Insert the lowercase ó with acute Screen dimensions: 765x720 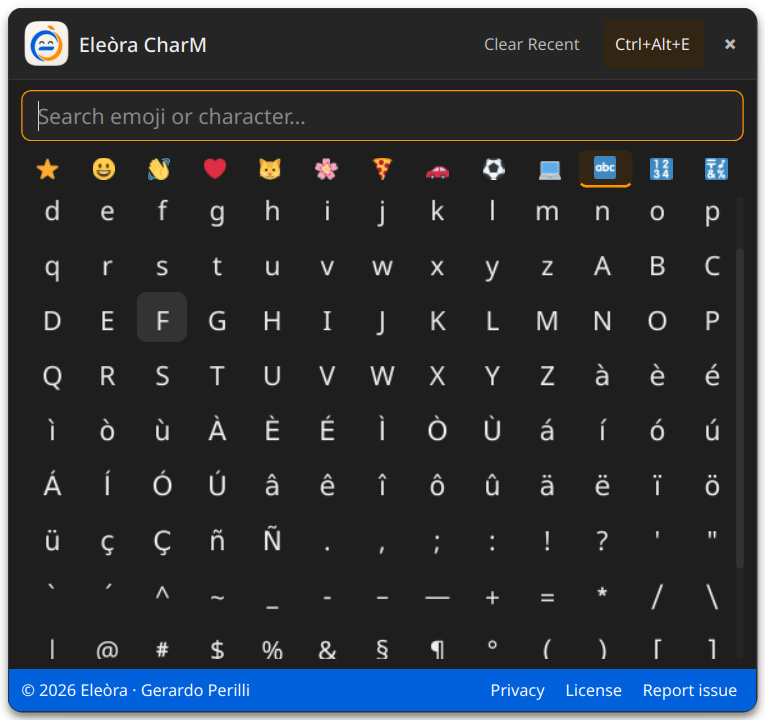[x=657, y=431]
